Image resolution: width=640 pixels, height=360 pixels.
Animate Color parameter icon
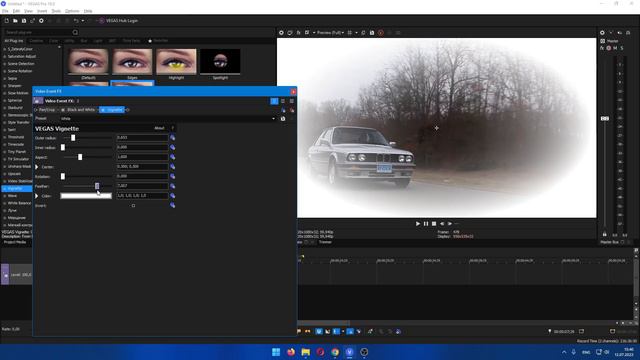pos(173,196)
